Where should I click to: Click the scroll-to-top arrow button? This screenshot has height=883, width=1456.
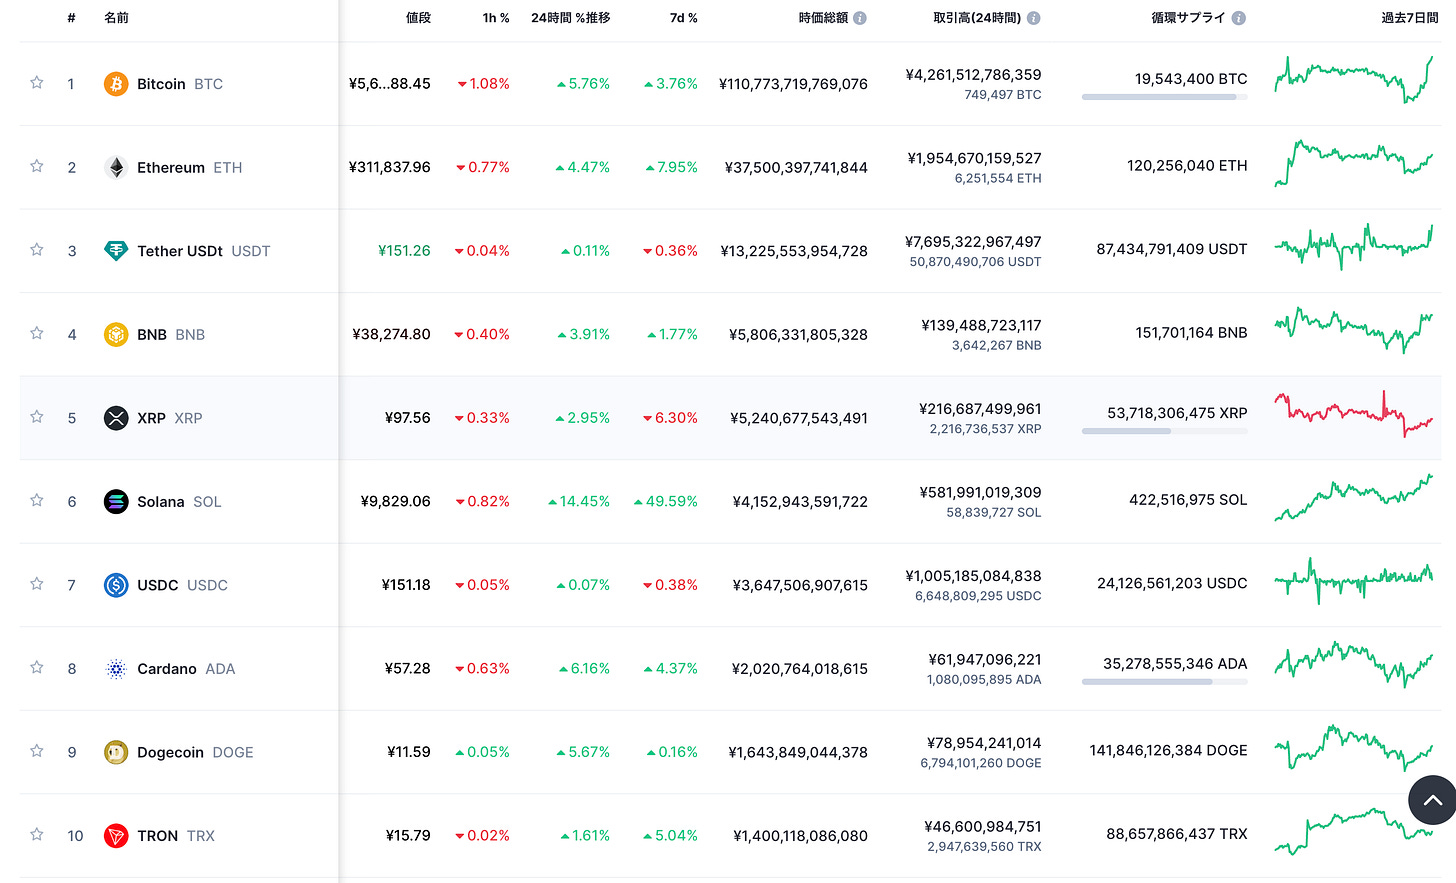coord(1433,800)
